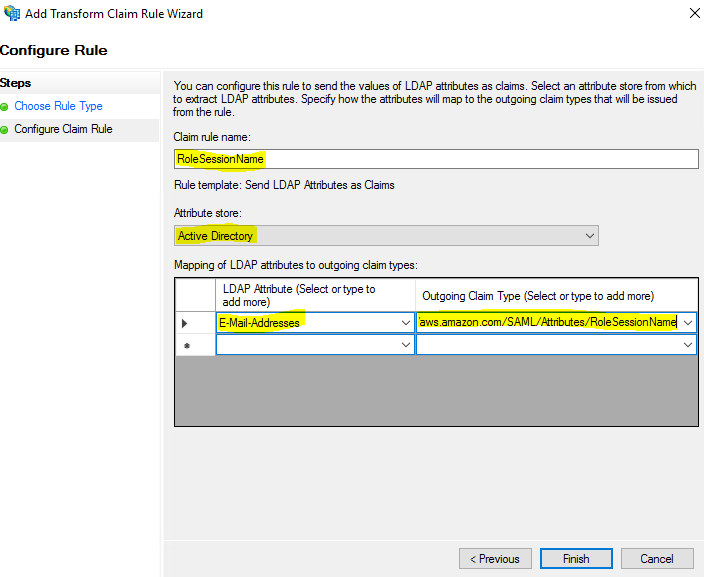Click green bullet beside Choose Rule Type
Screen dimensions: 704x577
pyautogui.click(x=5, y=107)
